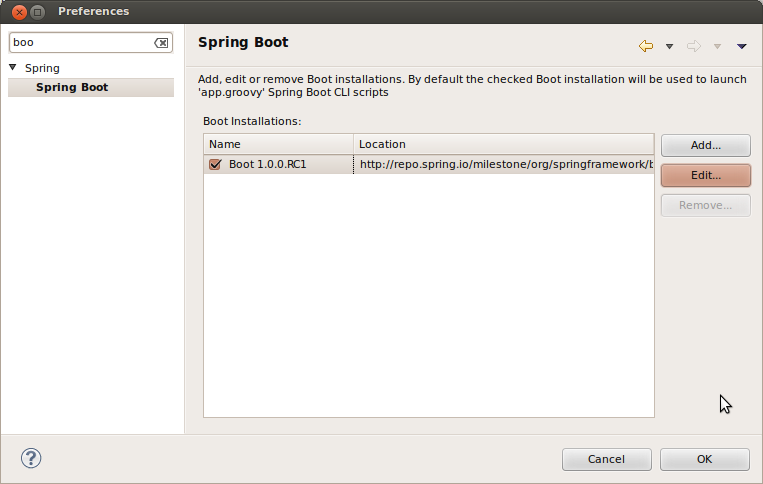
Task: Clear the filter text using the erase icon
Action: [161, 43]
